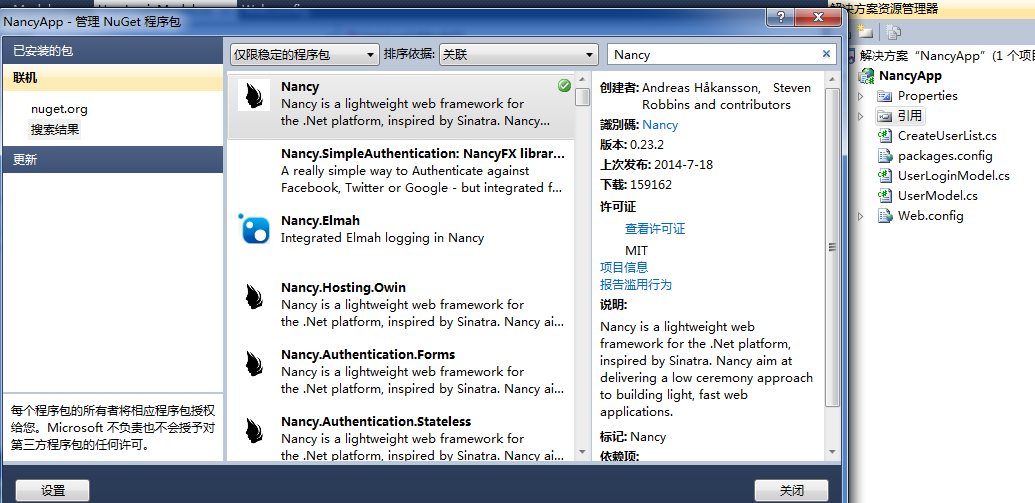Click the green installed checkmark on Nancy
Viewport: 1035px width, 503px height.
(x=564, y=85)
